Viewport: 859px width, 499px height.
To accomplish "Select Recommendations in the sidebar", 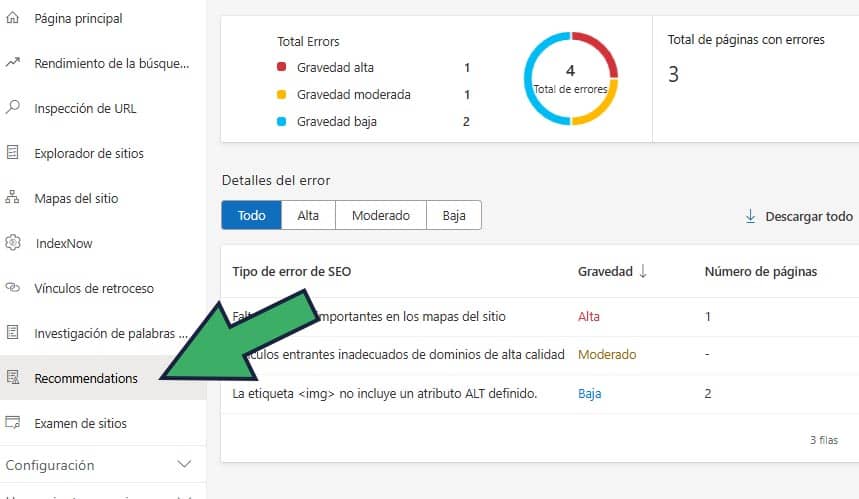I will click(x=103, y=378).
